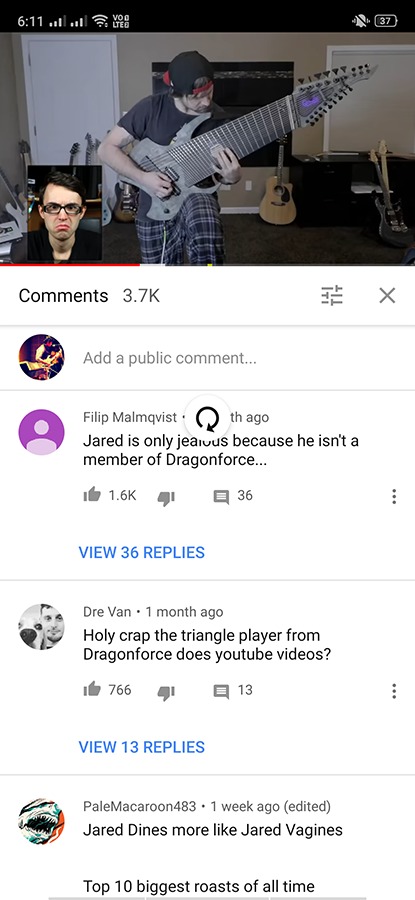Like Filip Malmqvist's comment
The image size is (415, 900).
(92, 495)
